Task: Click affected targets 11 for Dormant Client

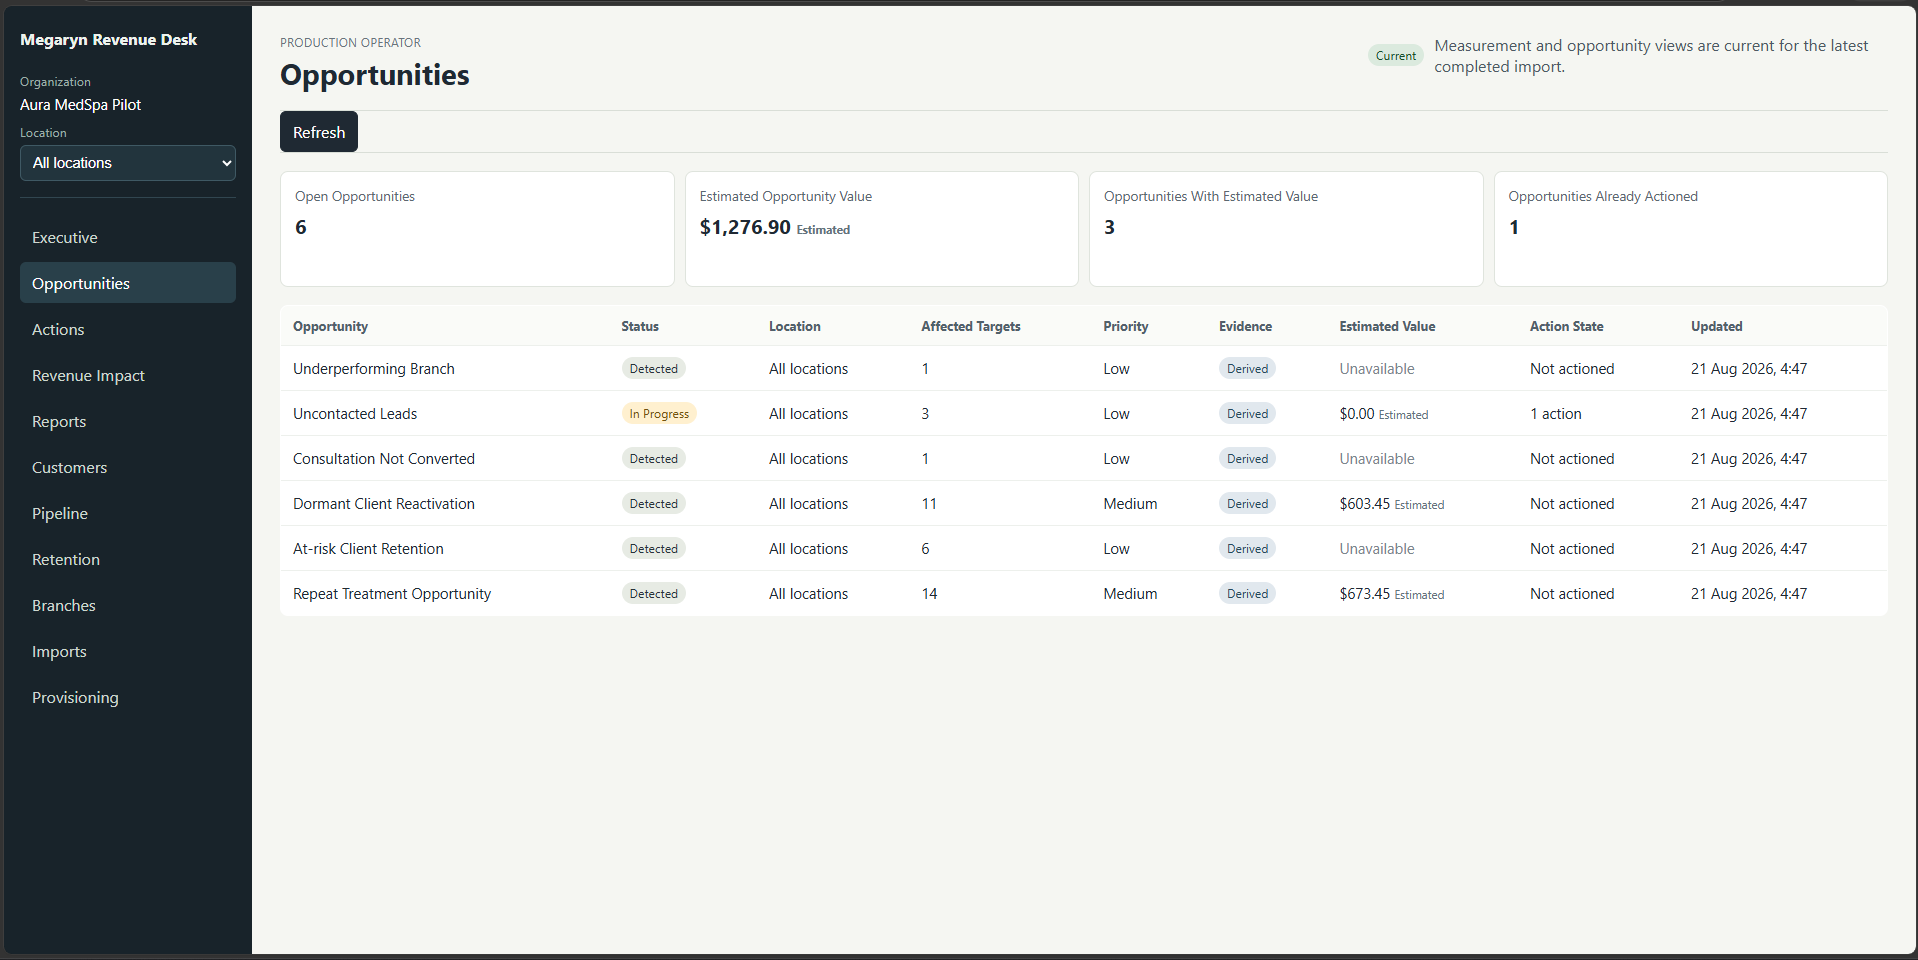Action: coord(929,504)
